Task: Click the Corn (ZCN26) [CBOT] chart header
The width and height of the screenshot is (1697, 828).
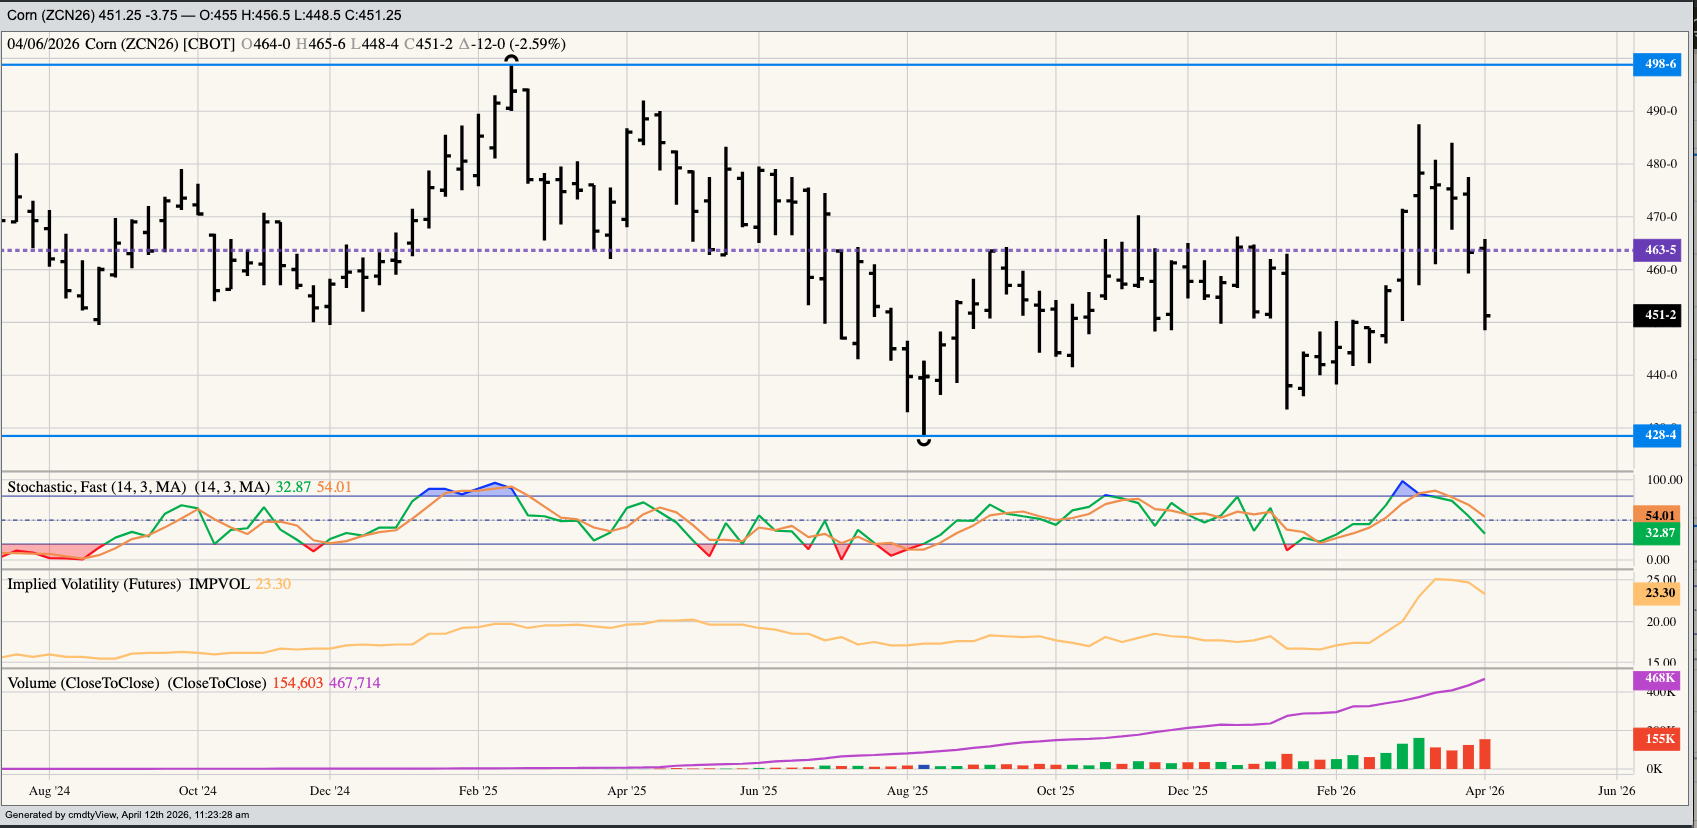Action: 160,44
